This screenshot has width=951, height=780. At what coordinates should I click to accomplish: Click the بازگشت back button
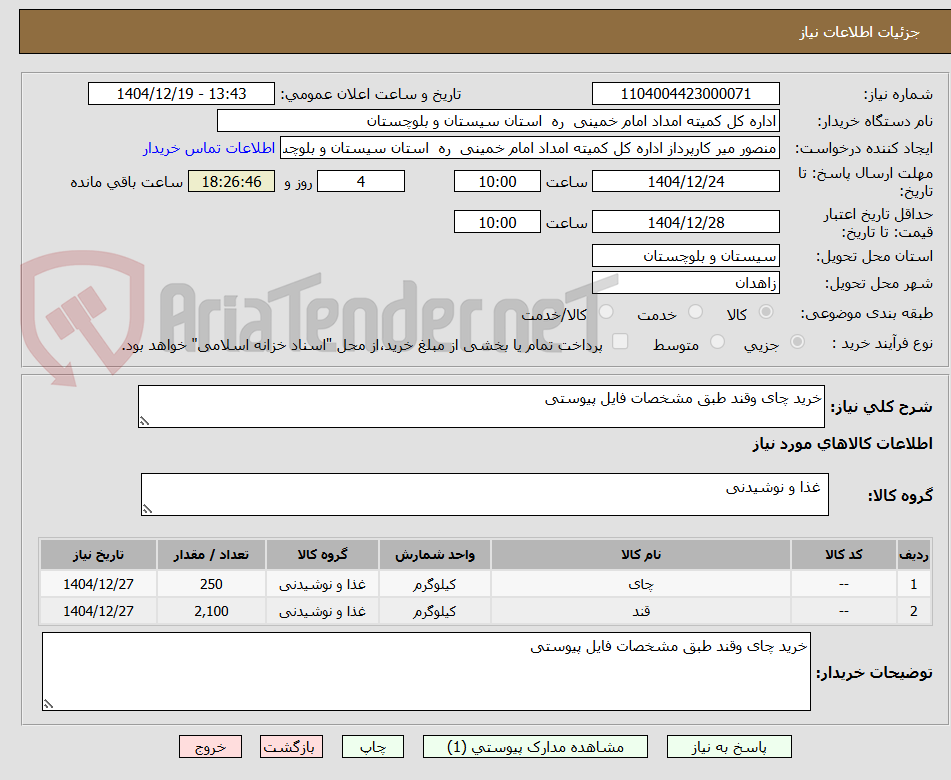291,747
